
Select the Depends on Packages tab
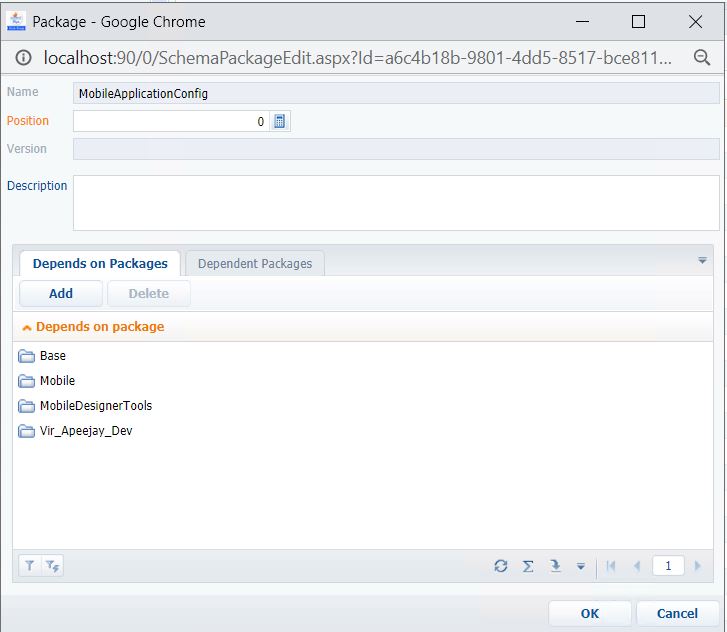pos(100,263)
